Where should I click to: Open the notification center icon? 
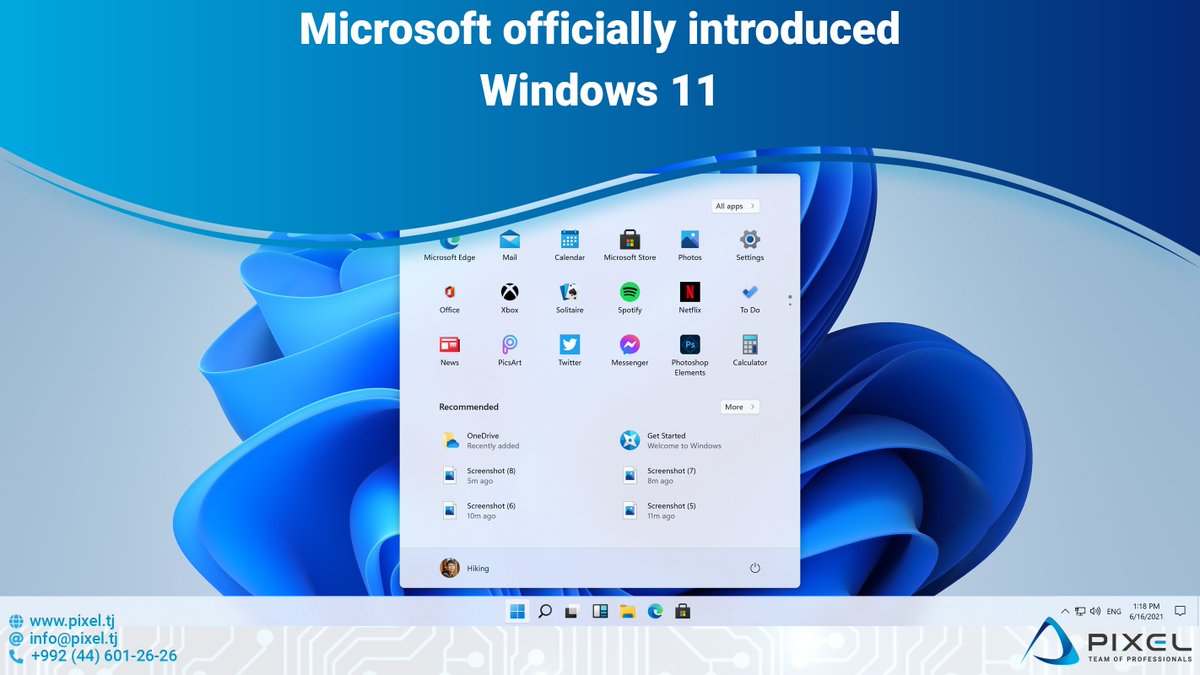pyautogui.click(x=1180, y=611)
